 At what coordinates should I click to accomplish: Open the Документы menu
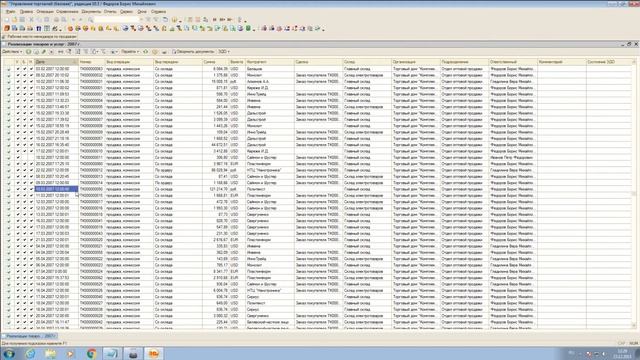[x=91, y=12]
